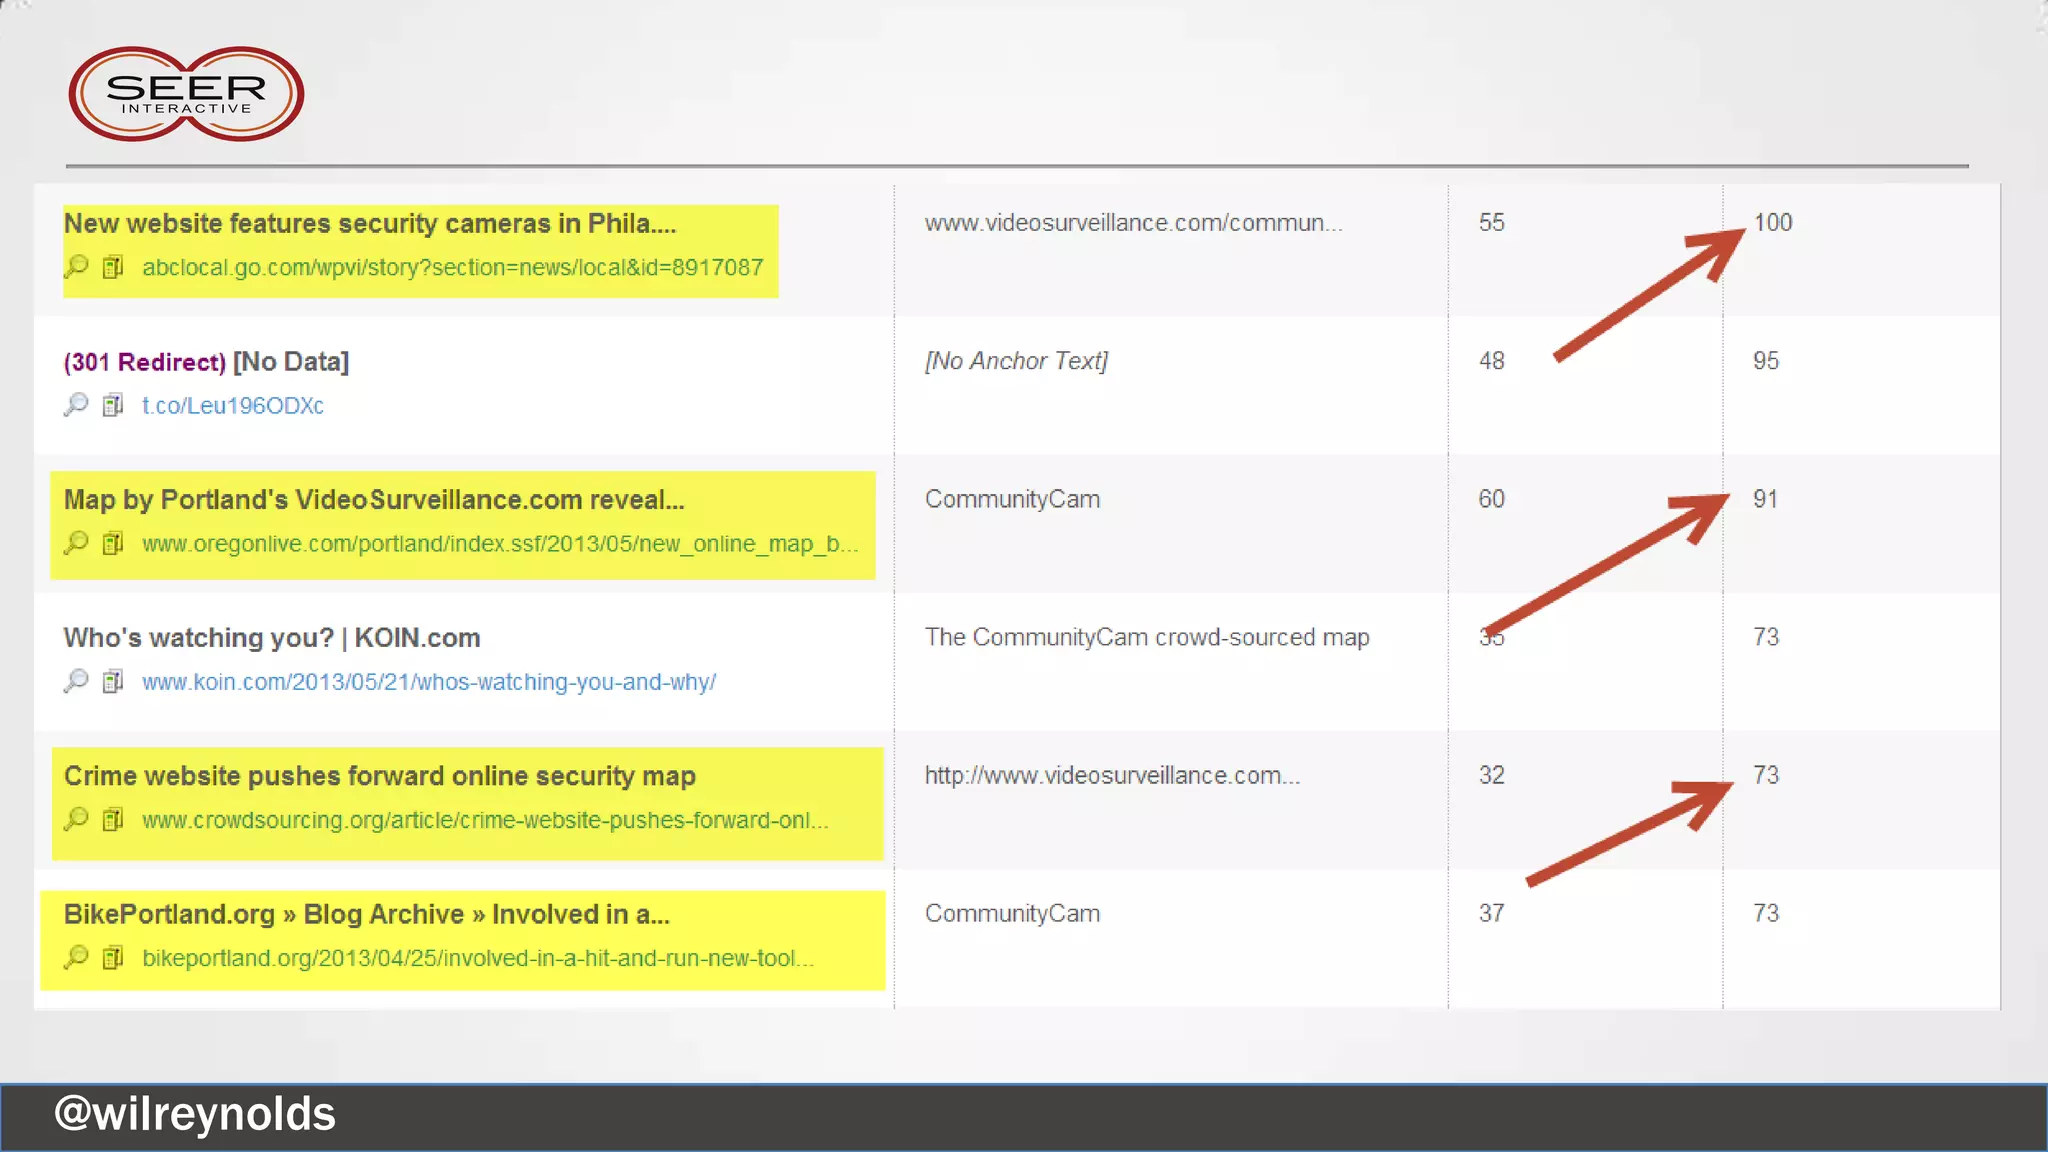The width and height of the screenshot is (2048, 1152).
Task: Click page icon beside crowdsourcing.org URL
Action: (113, 819)
